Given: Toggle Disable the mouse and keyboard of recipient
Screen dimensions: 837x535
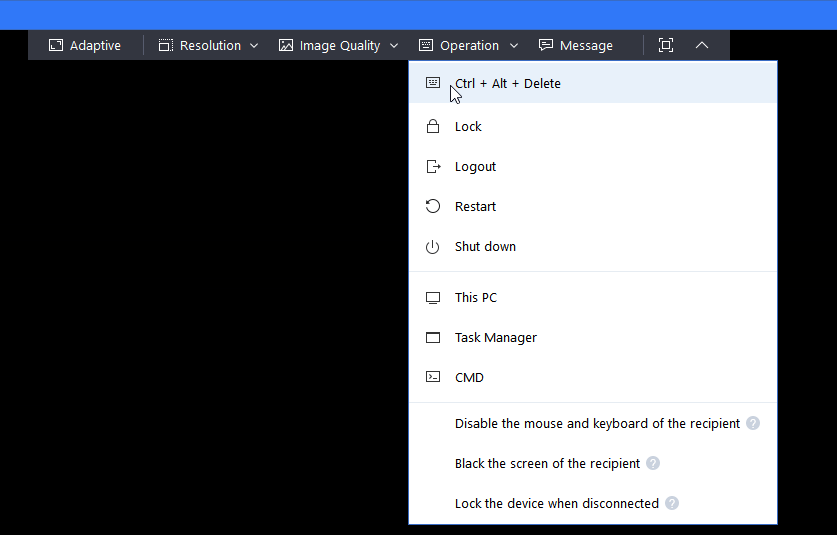Looking at the screenshot, I should (597, 424).
